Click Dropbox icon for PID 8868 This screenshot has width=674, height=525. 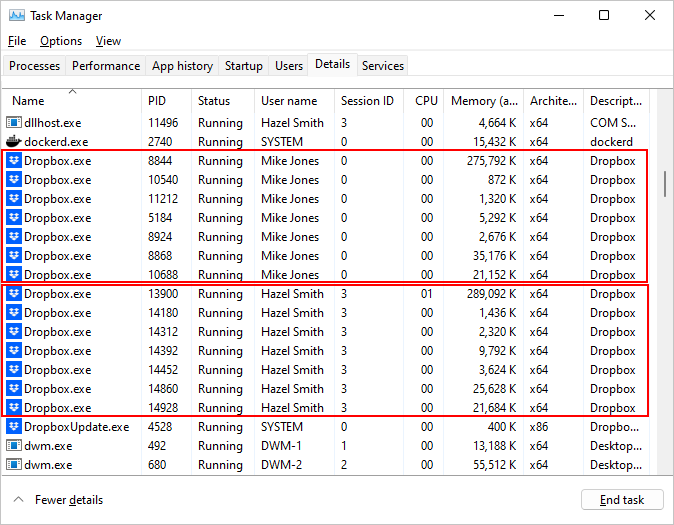[14, 255]
